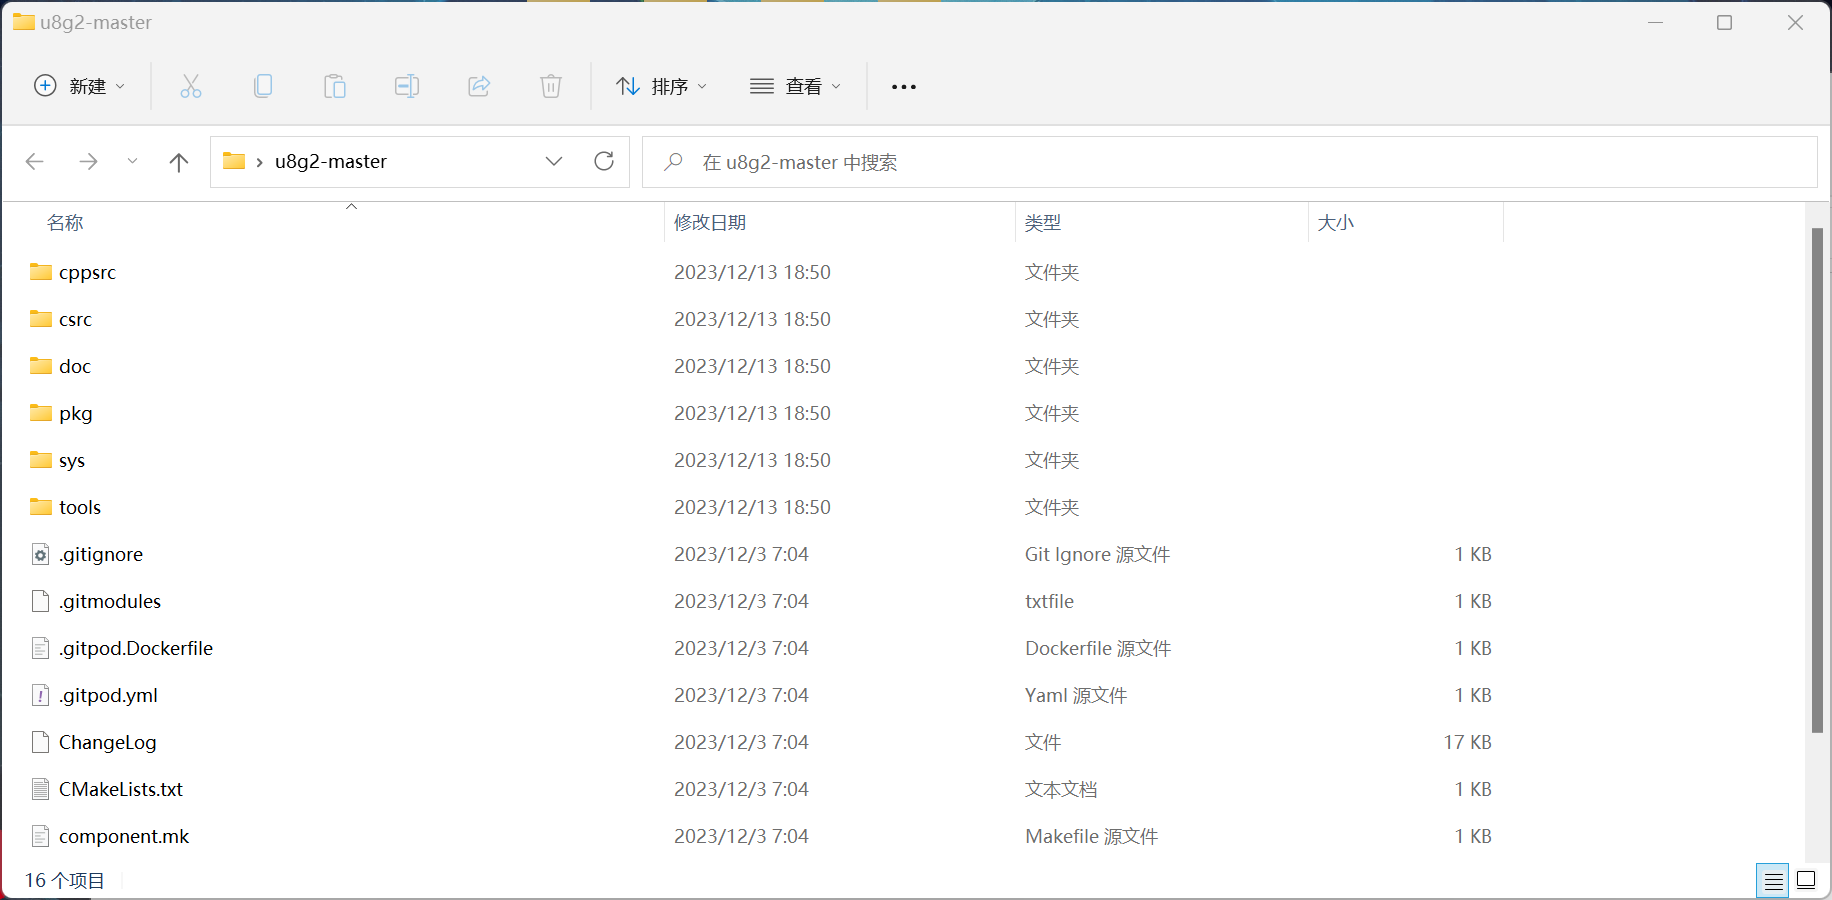The height and width of the screenshot is (900, 1832).
Task: Select the ChangeLog file name
Action: click(108, 742)
